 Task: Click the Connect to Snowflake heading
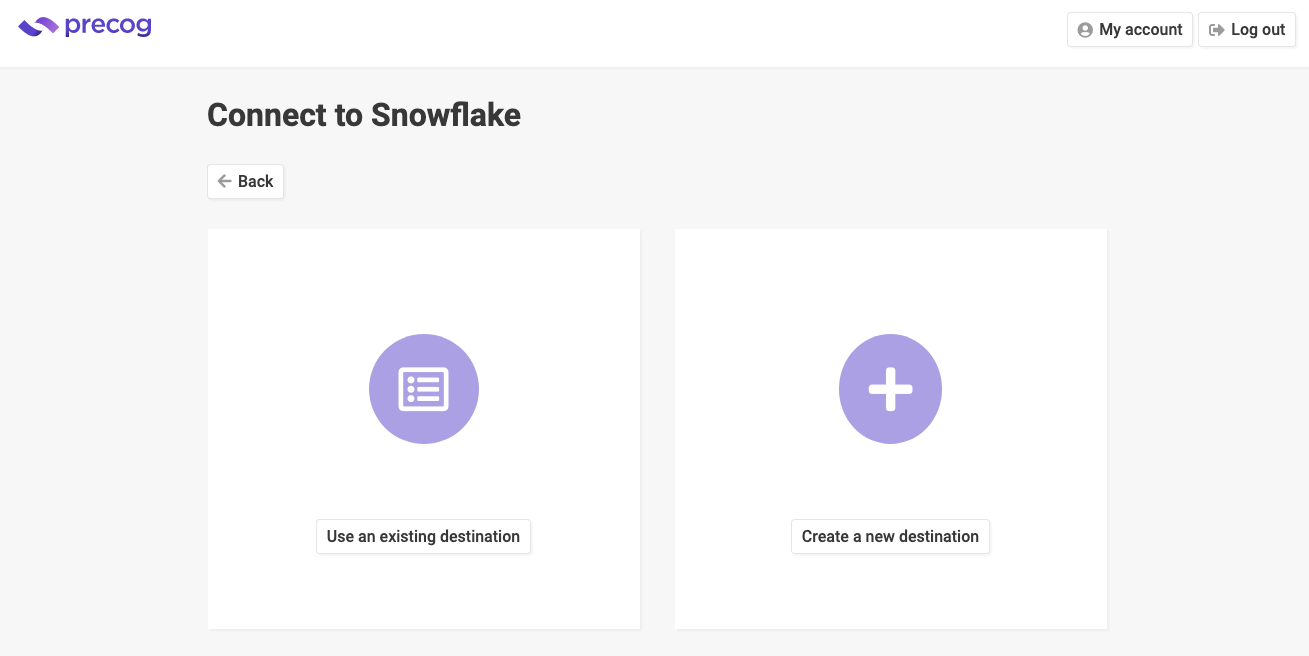tap(364, 115)
